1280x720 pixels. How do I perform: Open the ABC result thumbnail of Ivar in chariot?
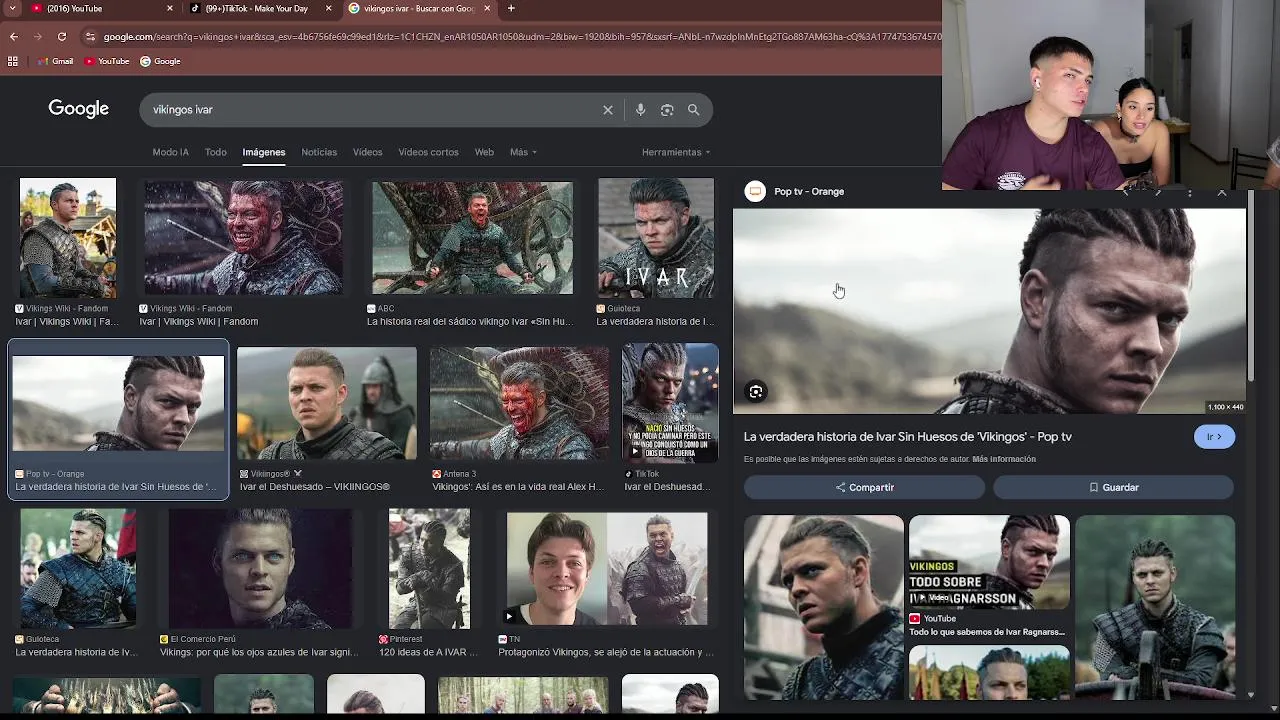pos(473,238)
